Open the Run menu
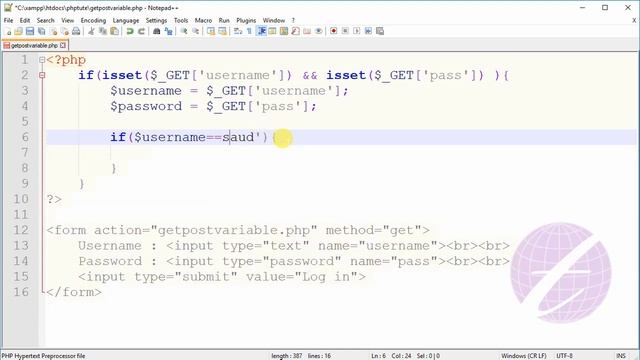 [224, 20]
